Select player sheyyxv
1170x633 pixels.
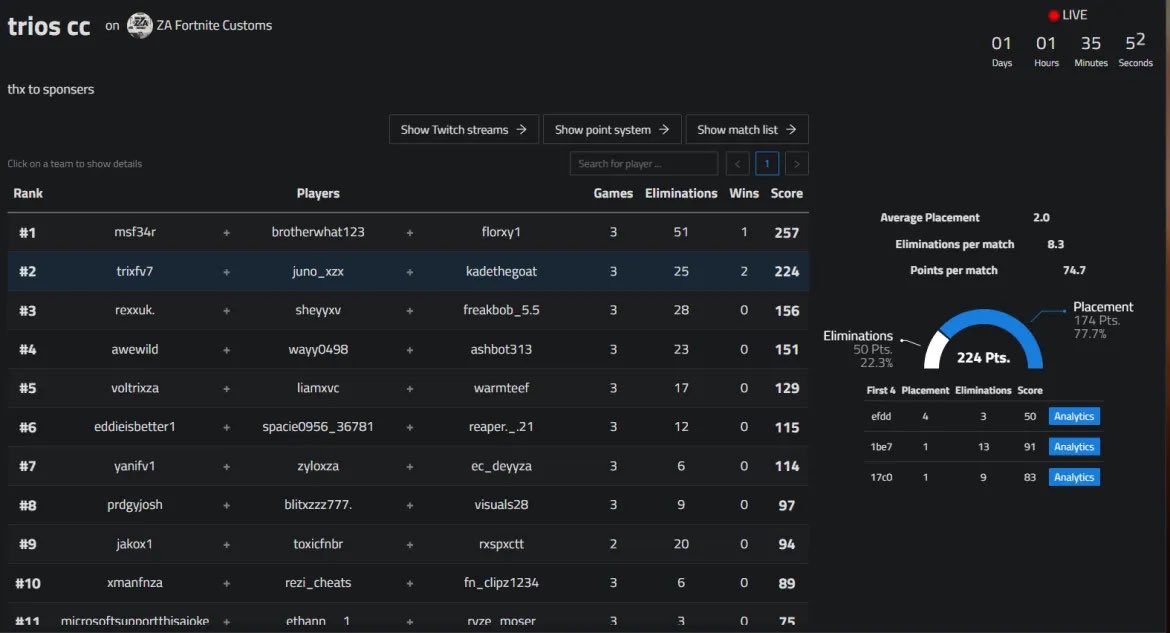click(x=318, y=311)
